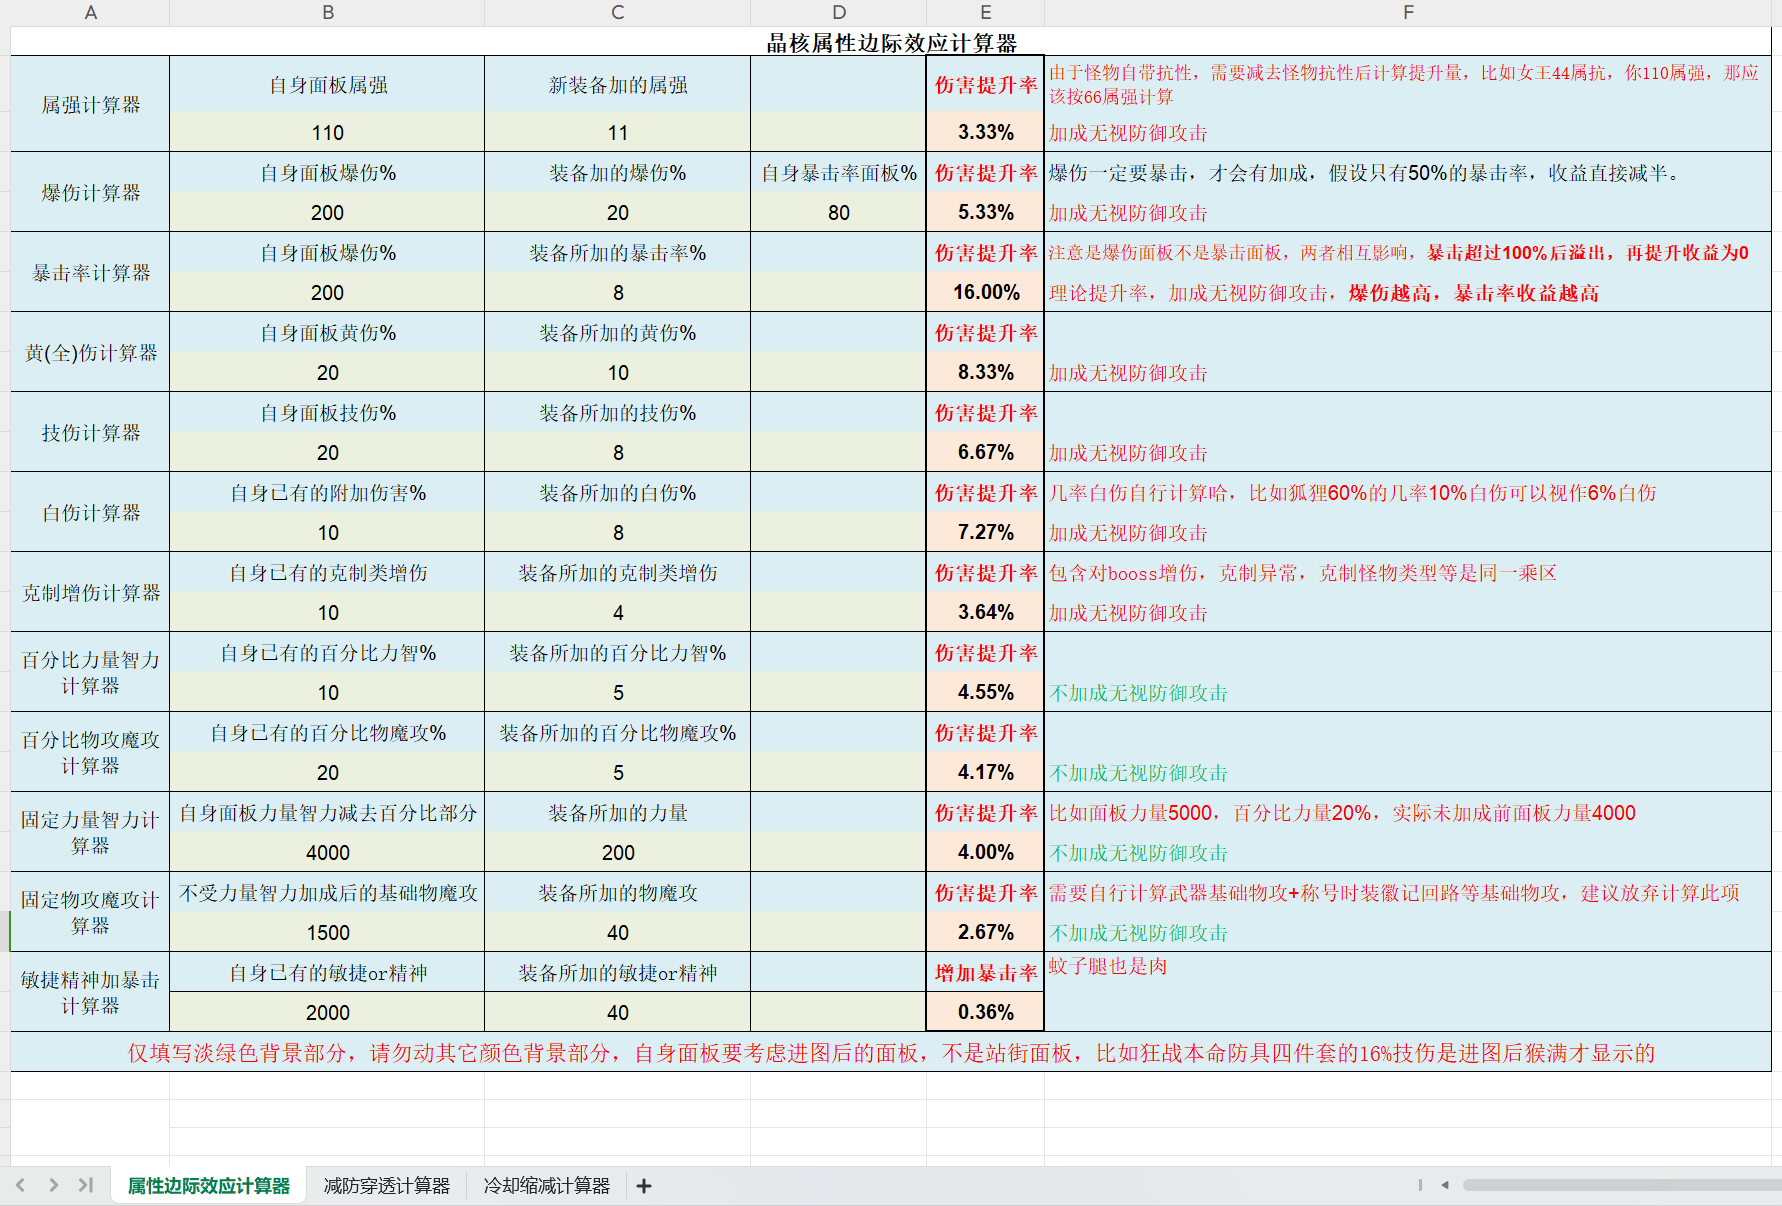Select the 装备所加的力量 value cell 200
The width and height of the screenshot is (1782, 1206).
617,852
